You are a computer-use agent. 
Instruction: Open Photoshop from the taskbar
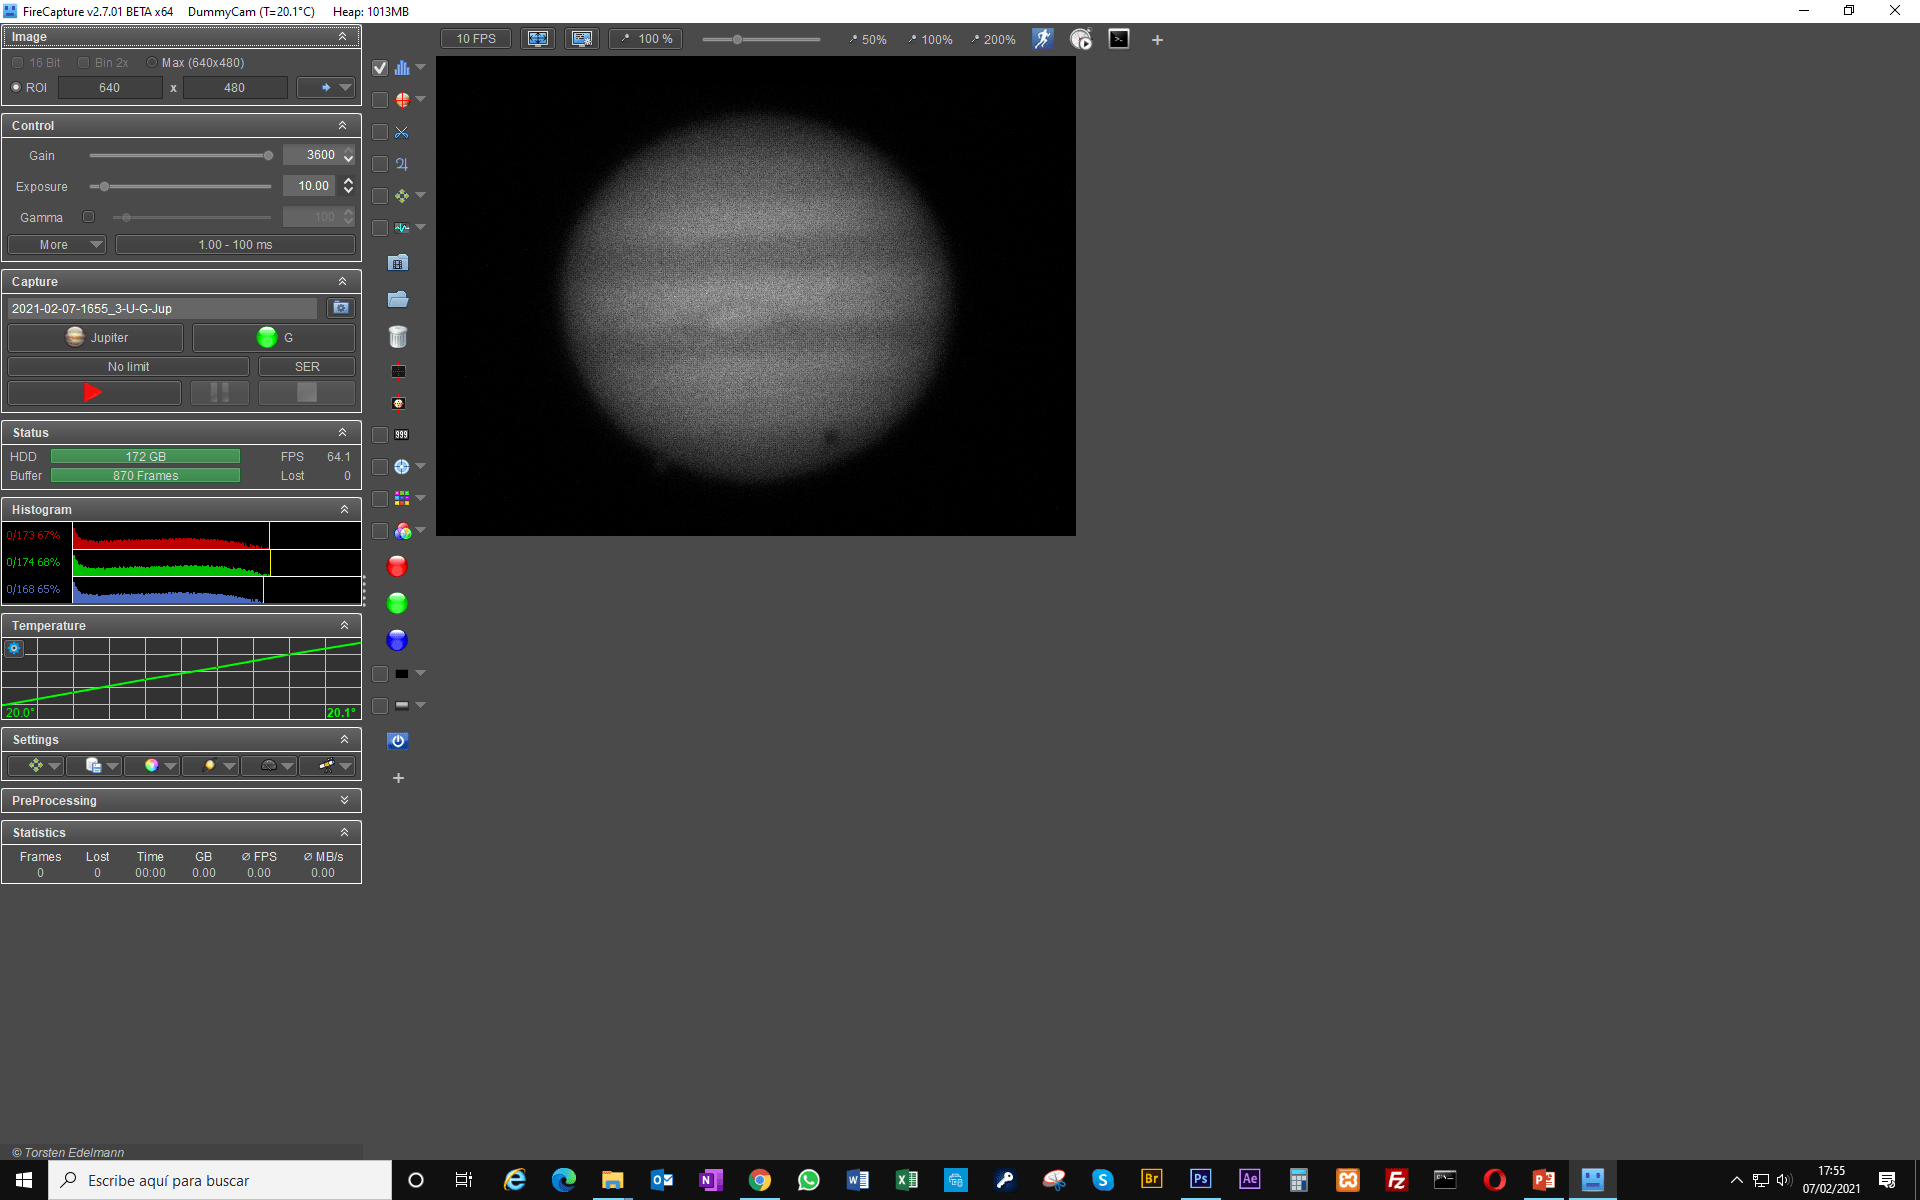pos(1200,1180)
